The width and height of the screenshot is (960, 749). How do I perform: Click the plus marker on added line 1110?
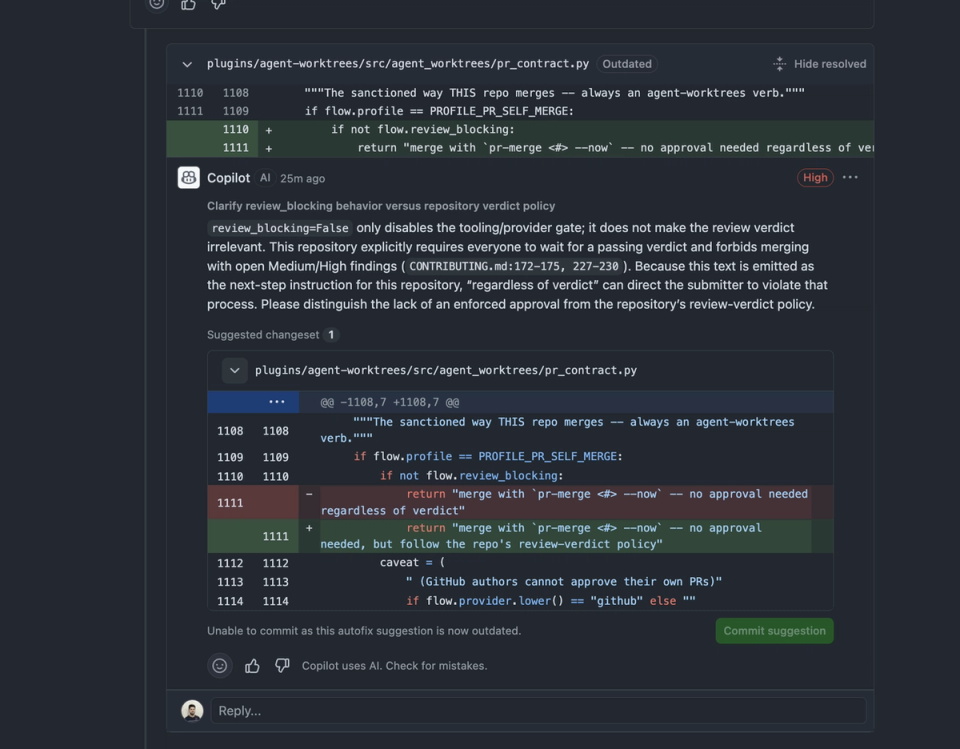(268, 130)
